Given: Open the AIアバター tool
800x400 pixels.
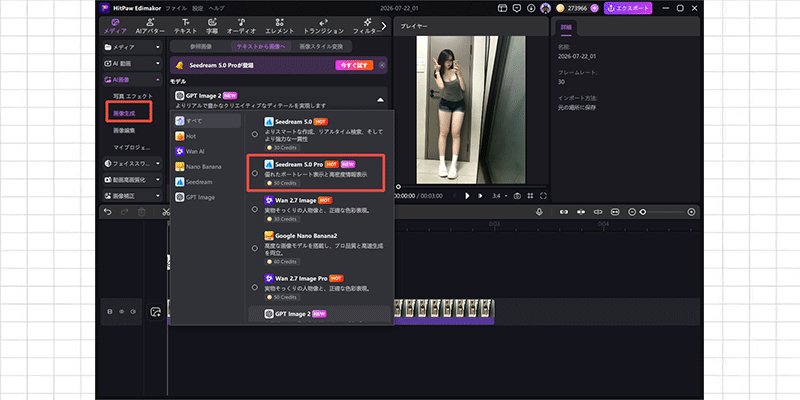Looking at the screenshot, I should pyautogui.click(x=150, y=26).
